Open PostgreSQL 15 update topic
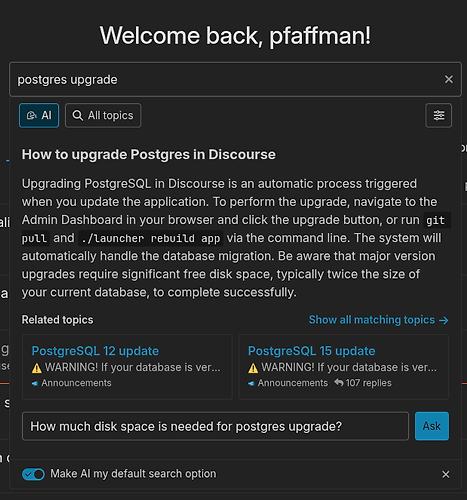 click(x=311, y=351)
